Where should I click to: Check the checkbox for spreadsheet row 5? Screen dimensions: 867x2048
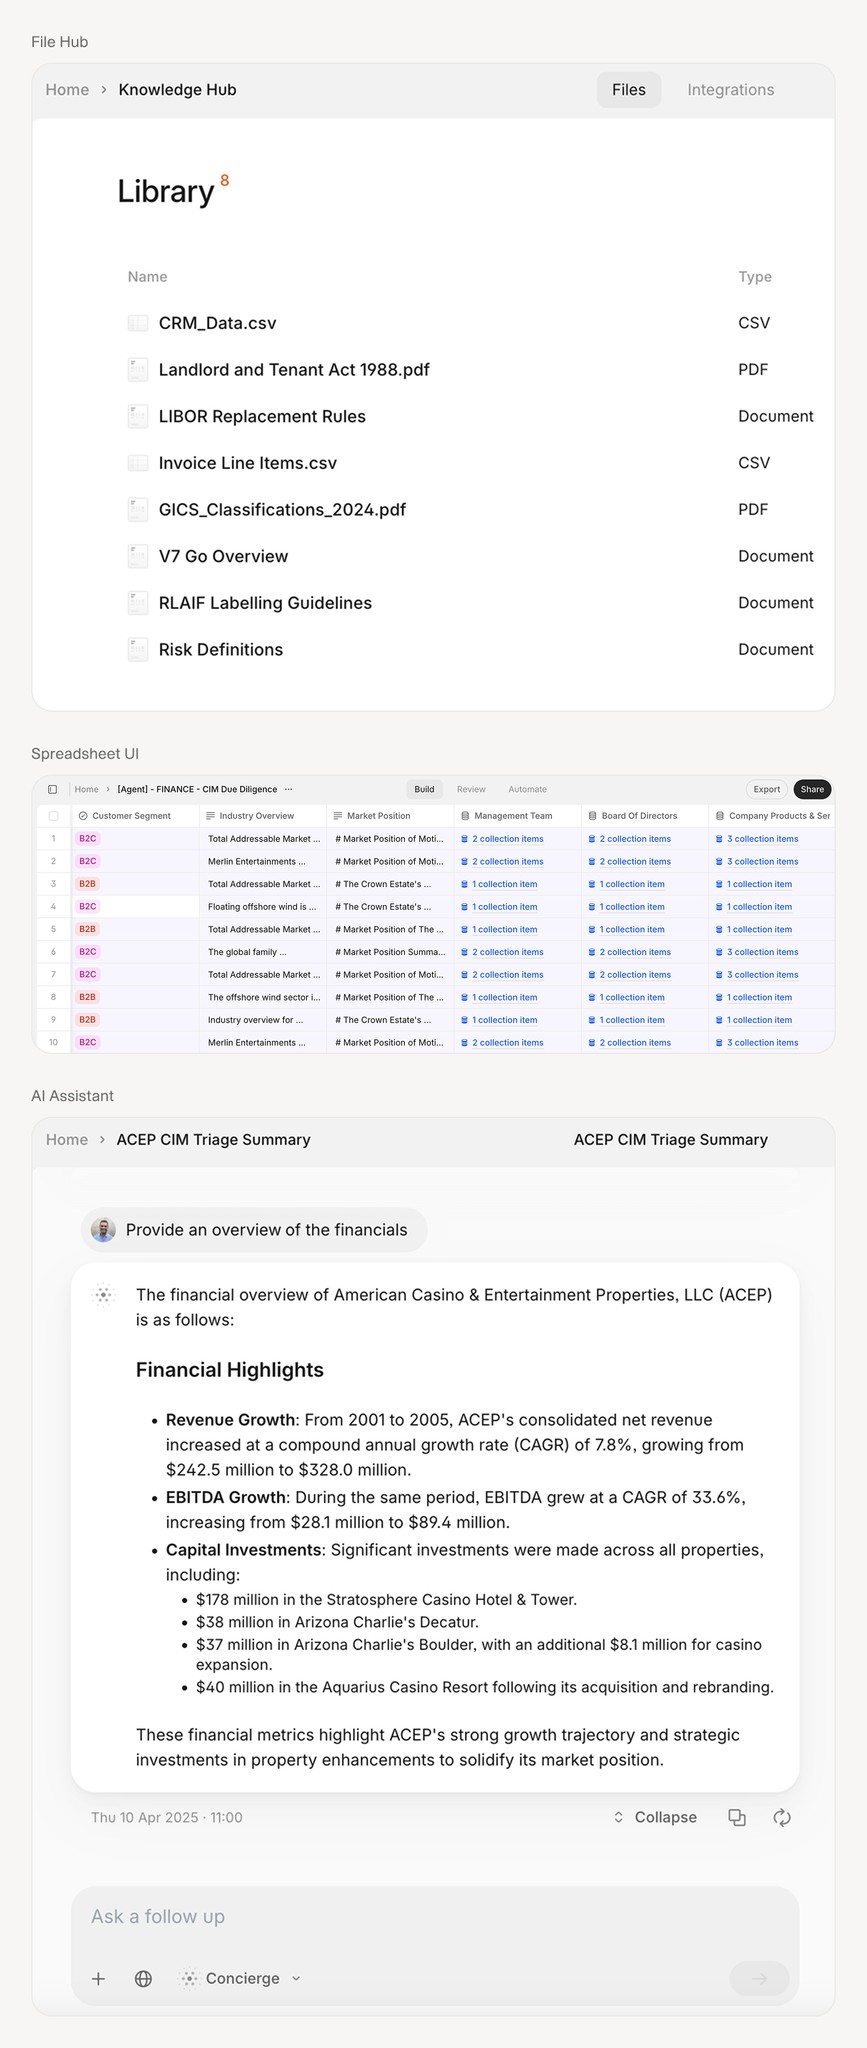pyautogui.click(x=54, y=929)
